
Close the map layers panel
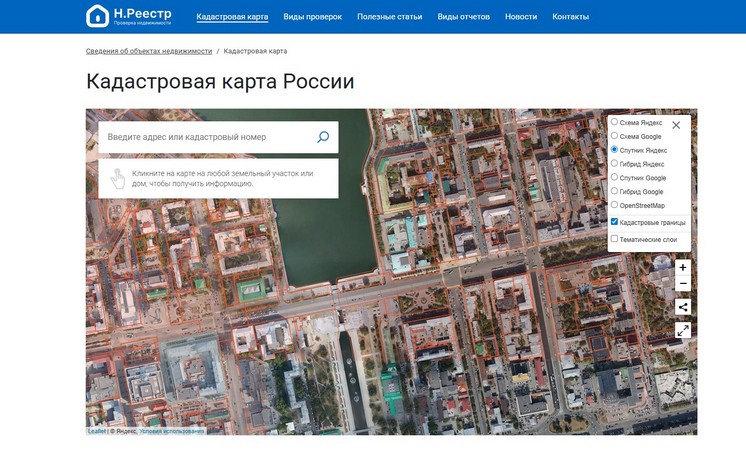coord(676,125)
